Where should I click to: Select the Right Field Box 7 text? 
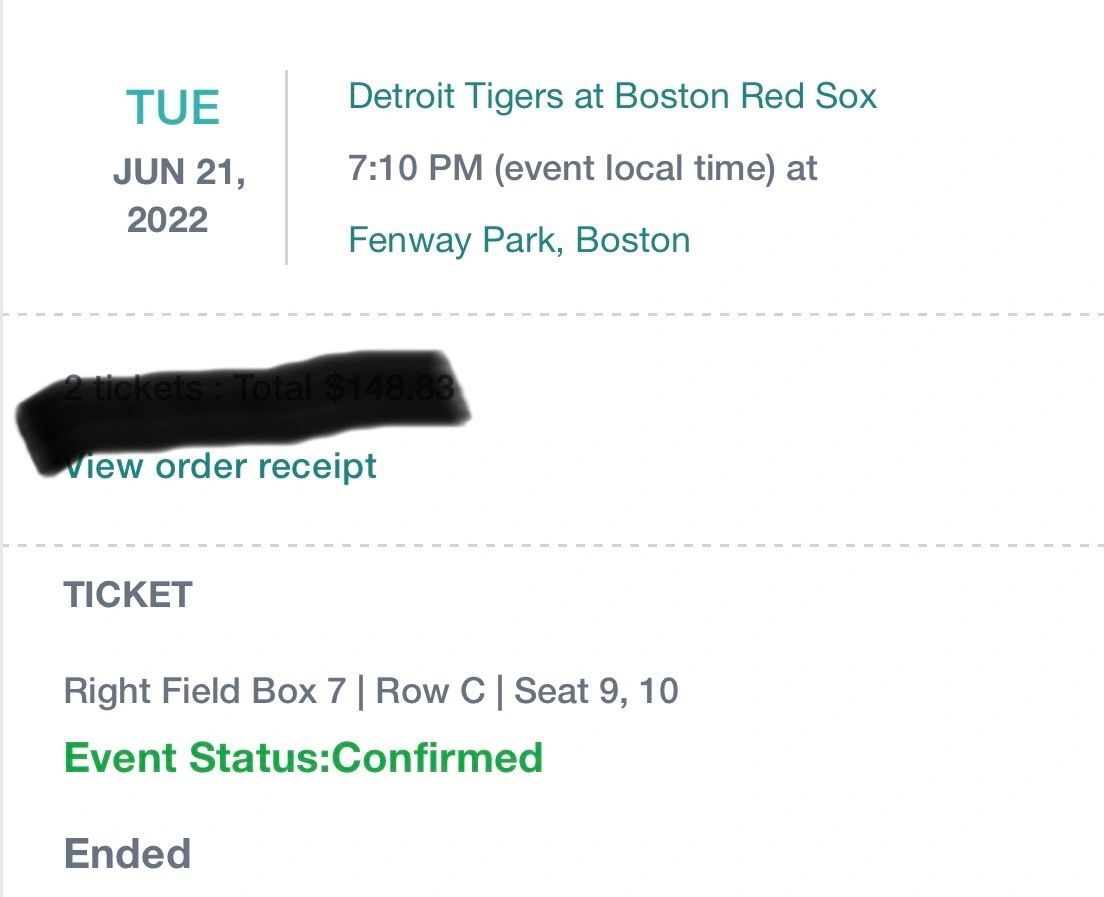204,691
